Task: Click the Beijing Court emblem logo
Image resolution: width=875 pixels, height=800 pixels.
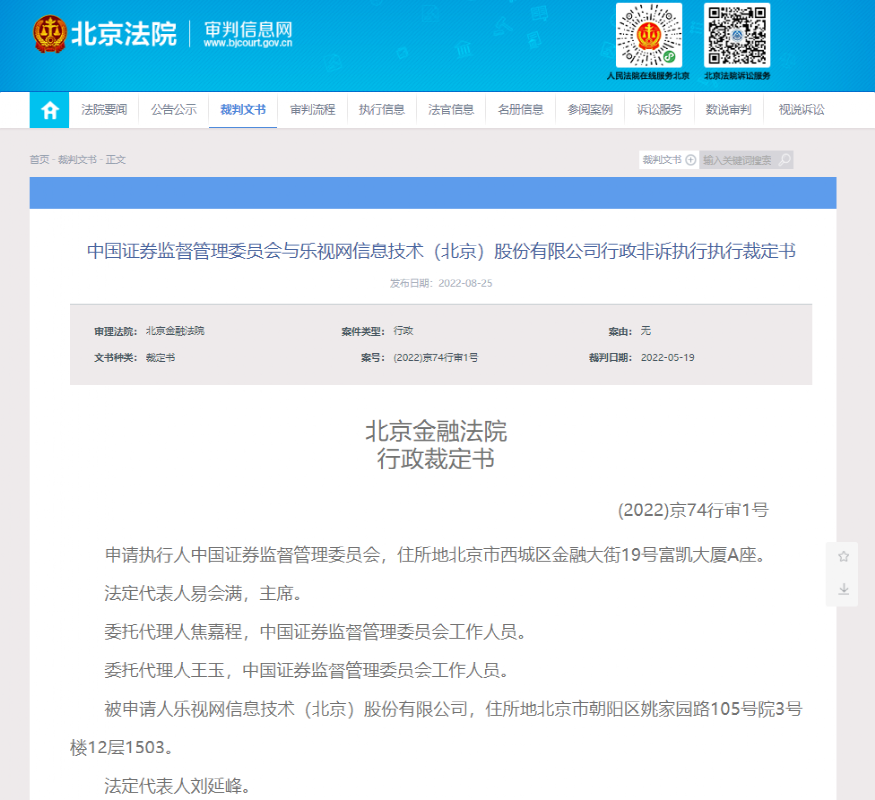Action: 50,34
